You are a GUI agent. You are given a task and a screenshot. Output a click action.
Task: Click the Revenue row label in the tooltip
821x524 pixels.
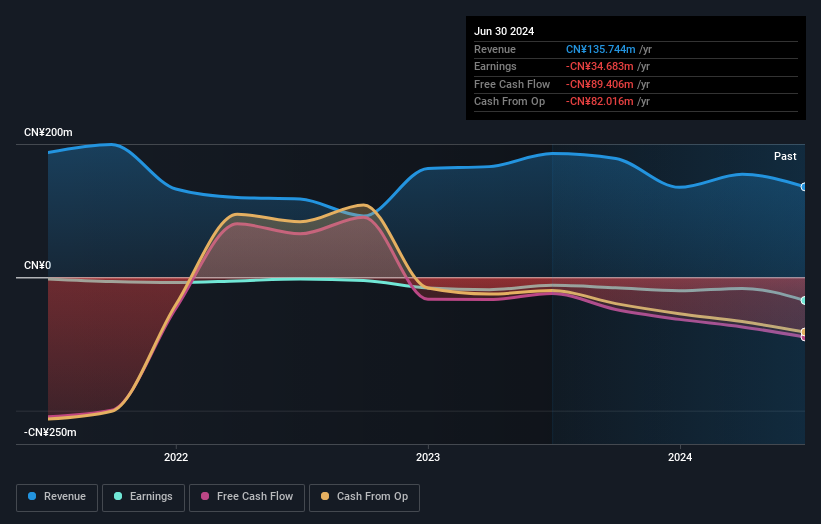495,49
